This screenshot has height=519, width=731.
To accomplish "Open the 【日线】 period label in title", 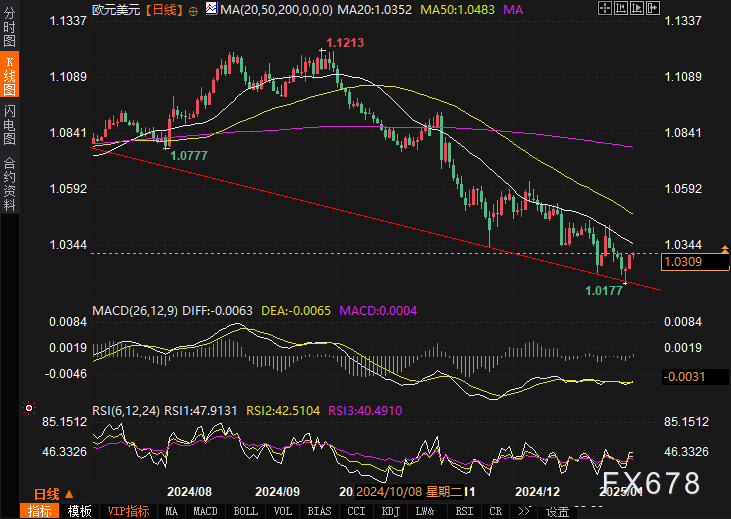I will (x=164, y=10).
